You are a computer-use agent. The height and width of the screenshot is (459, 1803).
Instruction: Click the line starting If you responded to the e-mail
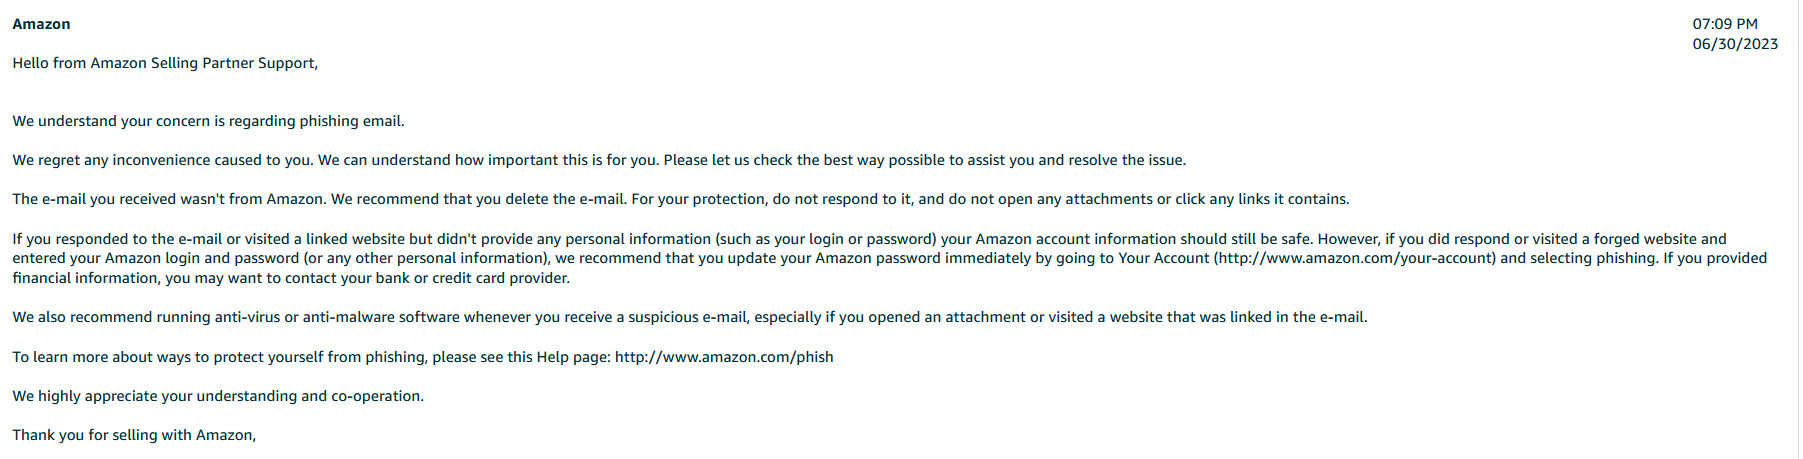click(869, 239)
